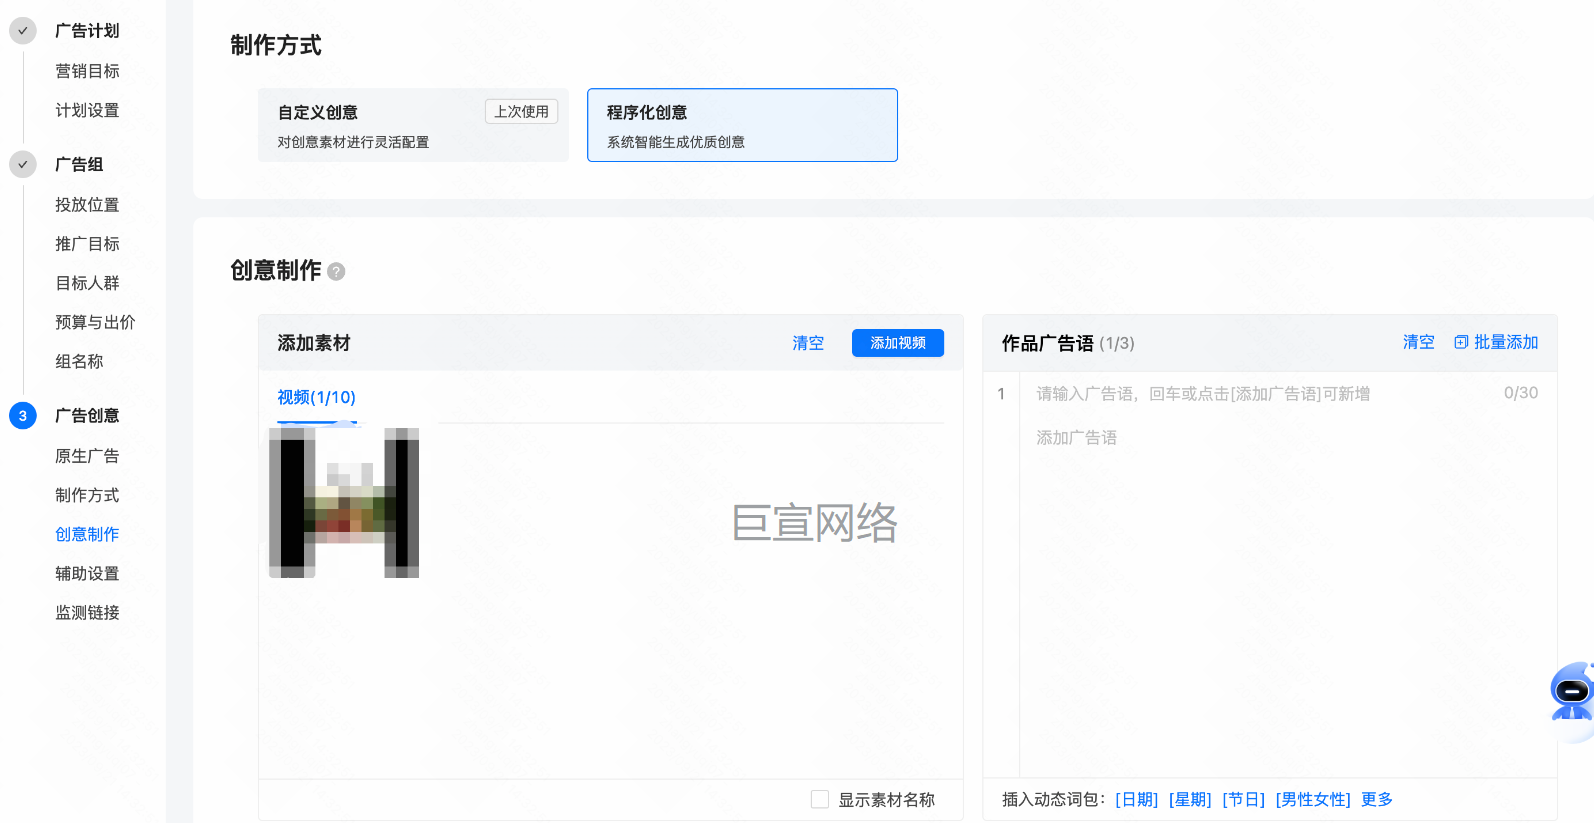
Task: Enable the 显示素材名称 checkbox
Action: click(820, 800)
